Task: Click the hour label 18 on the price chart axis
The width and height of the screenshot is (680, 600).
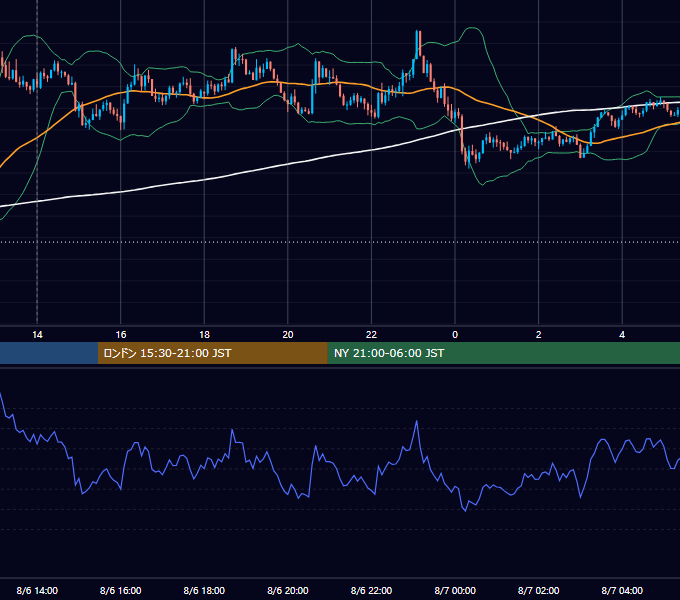Action: coord(204,335)
